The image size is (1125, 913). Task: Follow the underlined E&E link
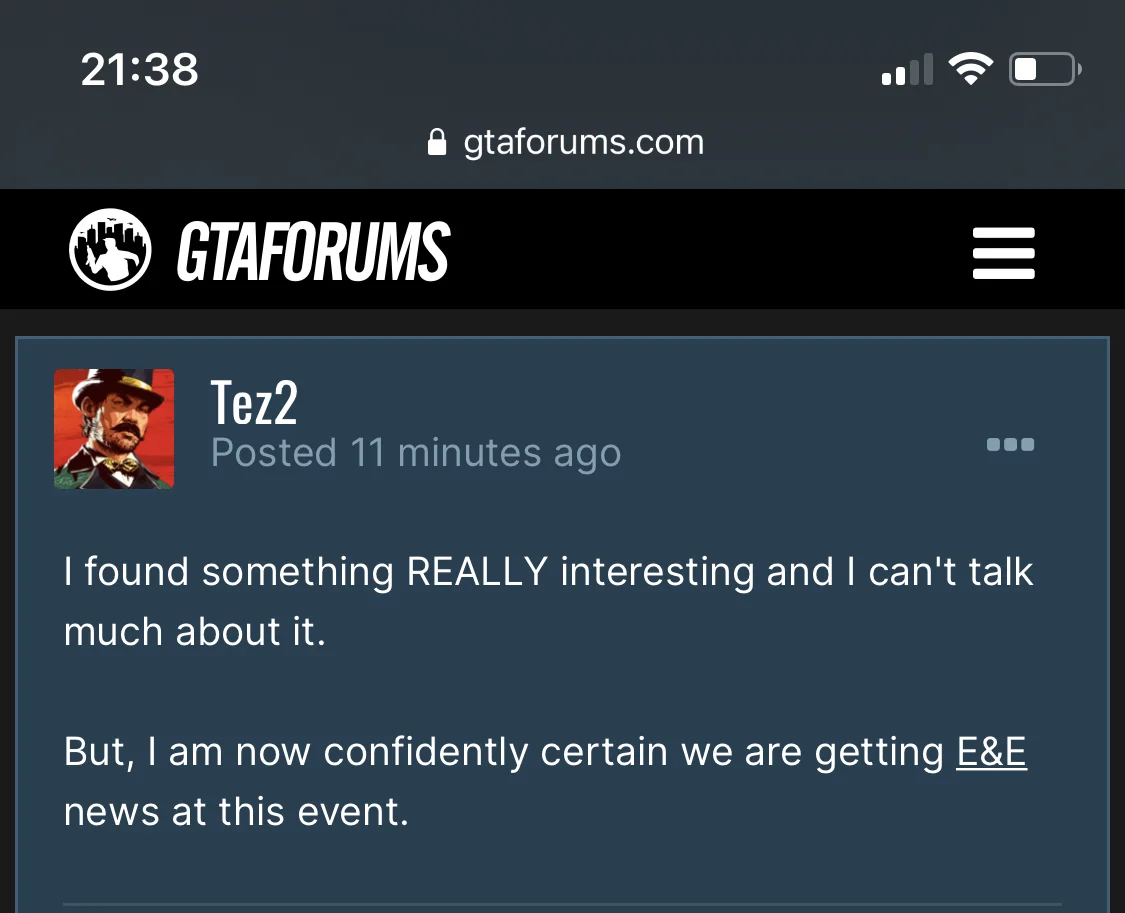(x=991, y=752)
